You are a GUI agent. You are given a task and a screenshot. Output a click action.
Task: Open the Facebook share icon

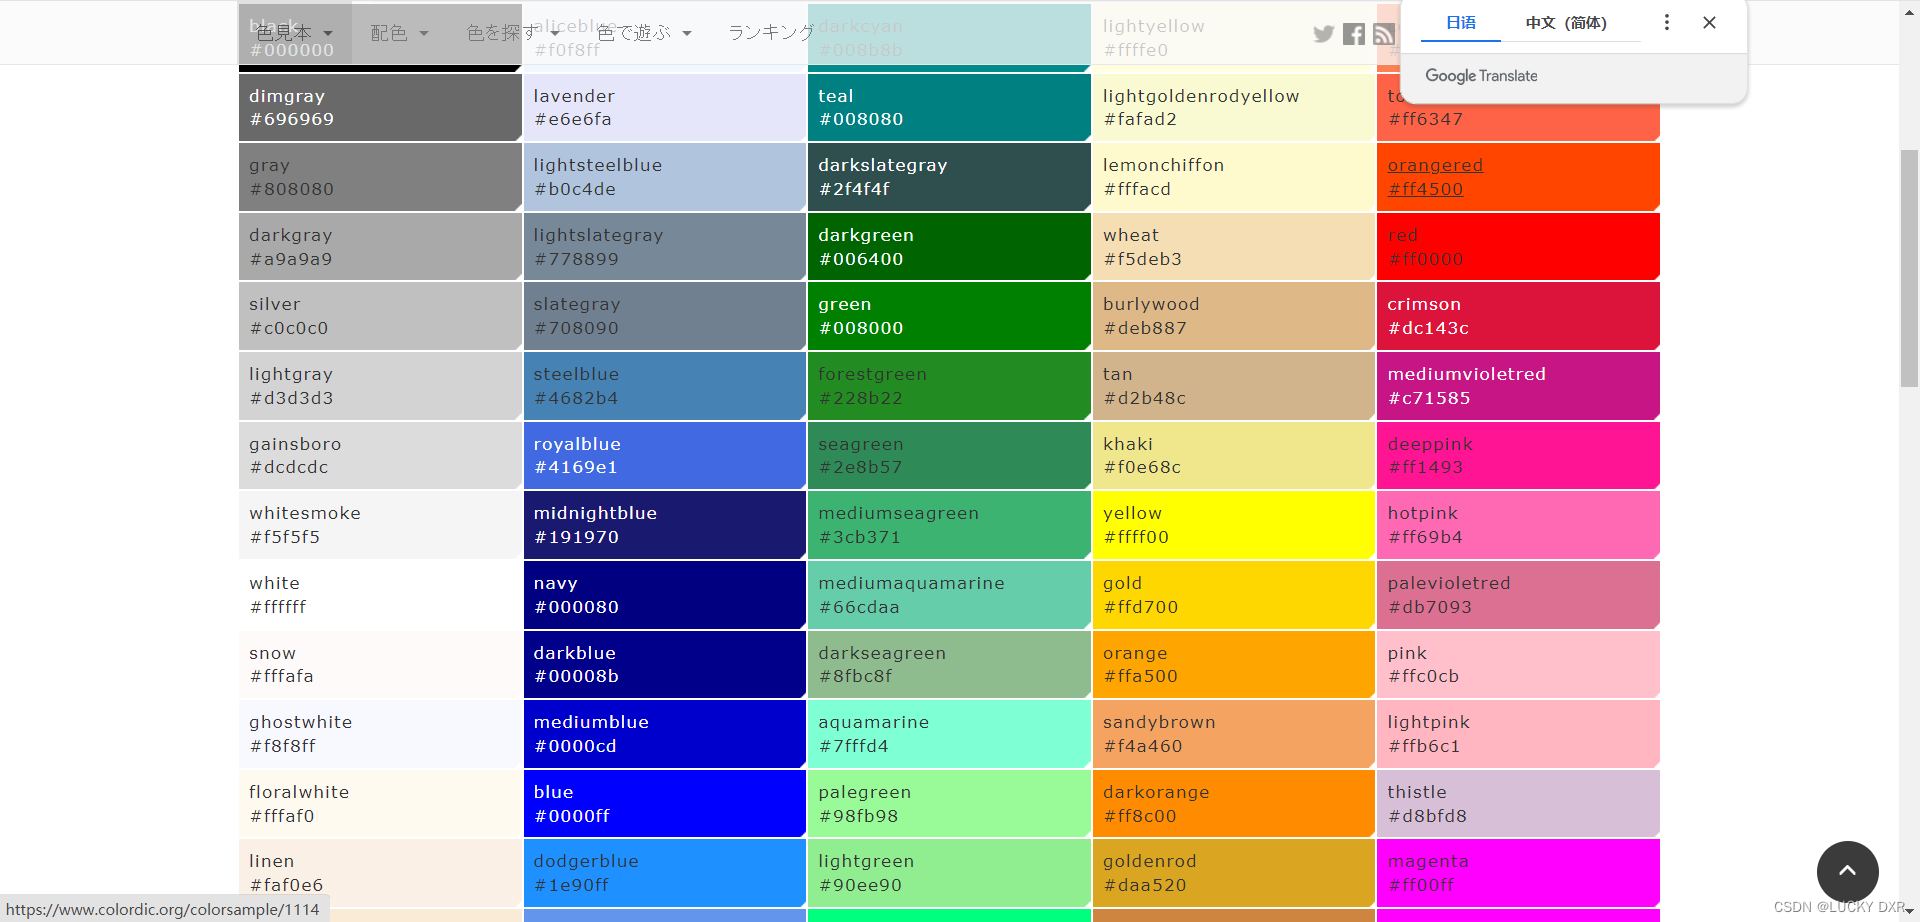click(x=1354, y=34)
